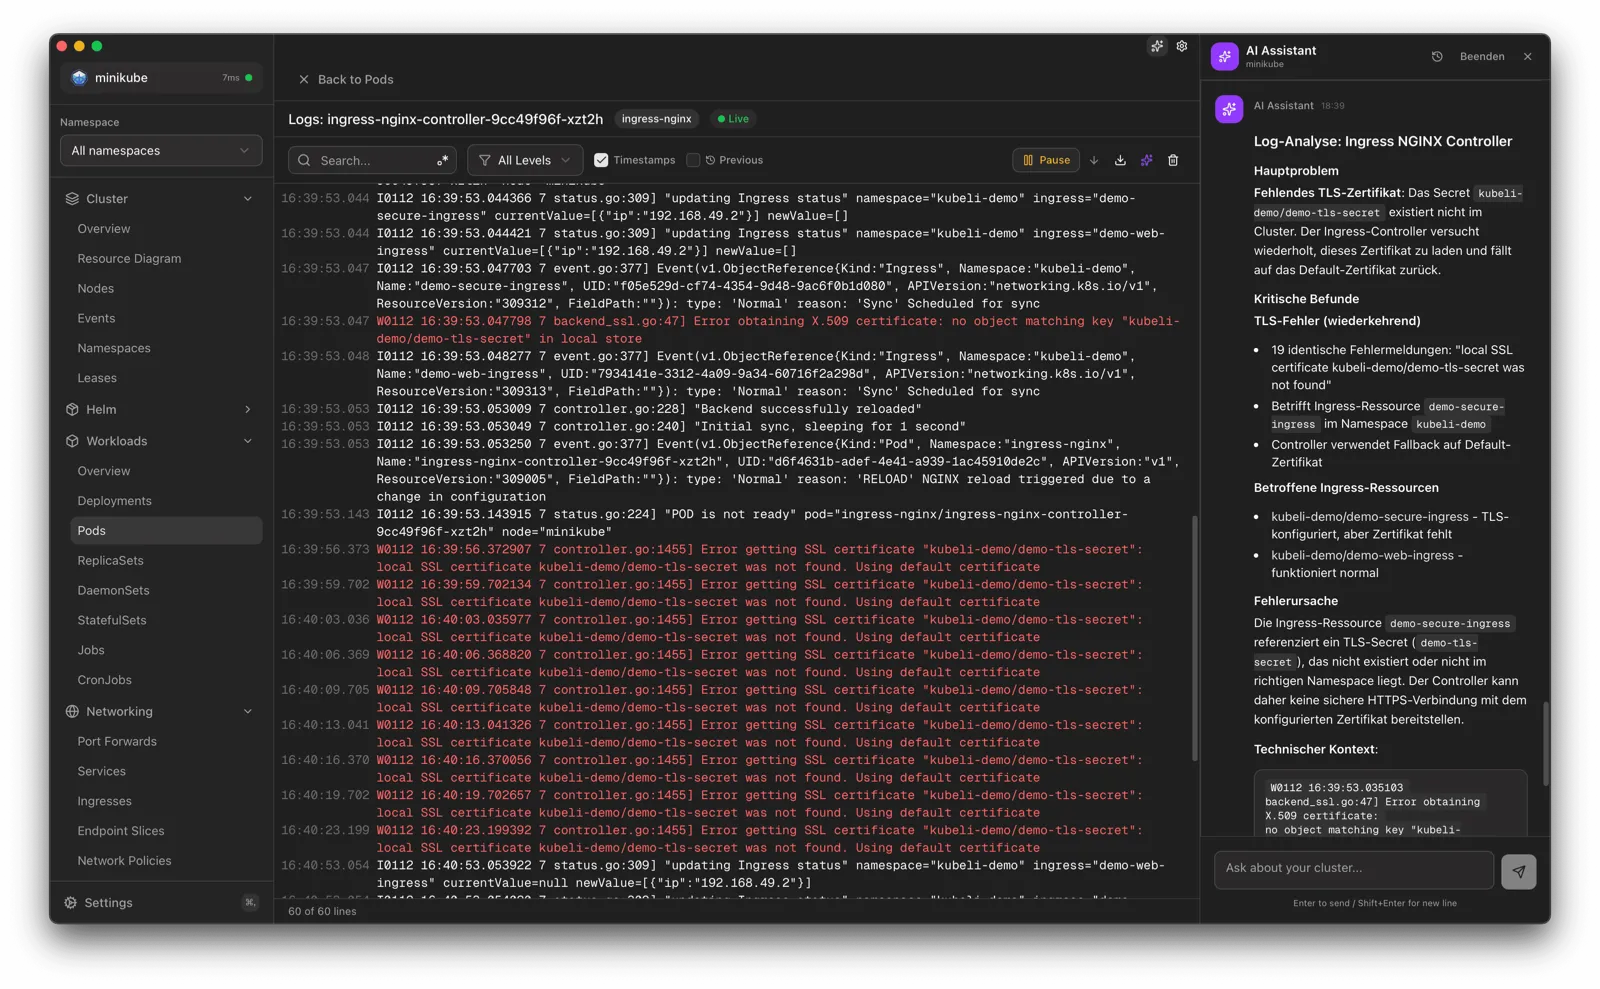Open CronJobs list
This screenshot has height=989, width=1600.
pos(104,681)
